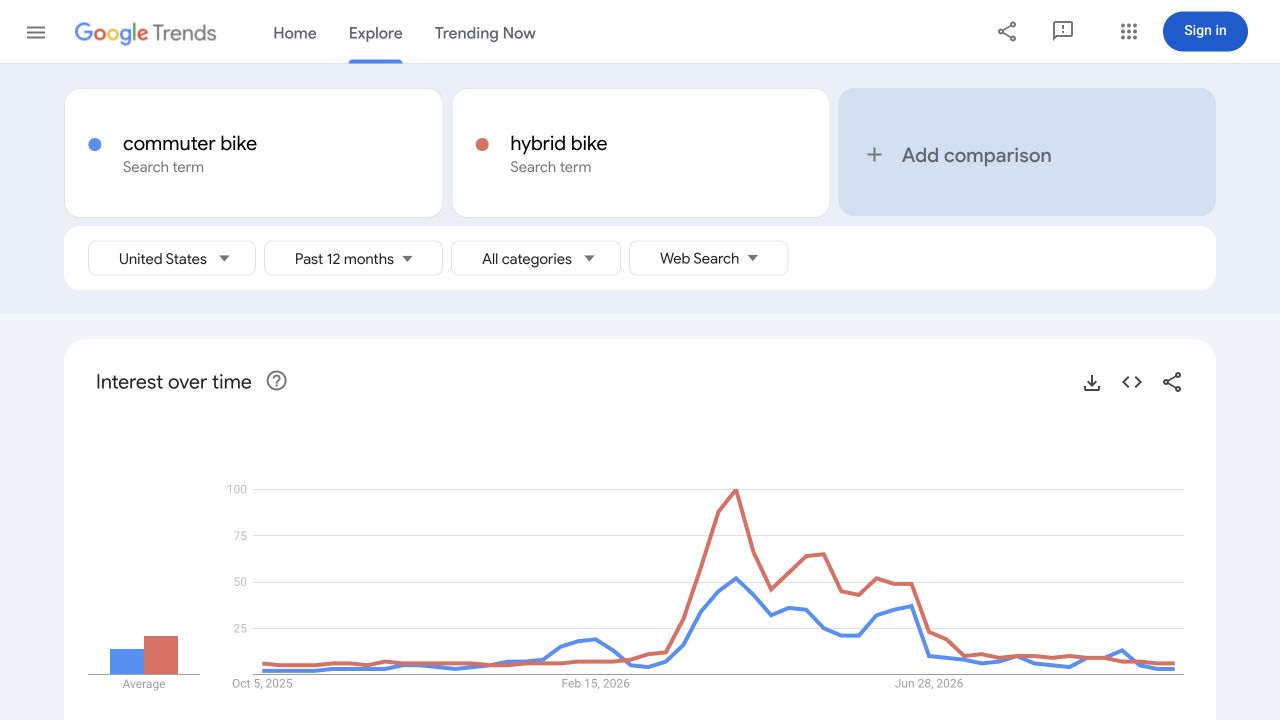Open the United States region dropdown
This screenshot has width=1280, height=720.
(172, 258)
